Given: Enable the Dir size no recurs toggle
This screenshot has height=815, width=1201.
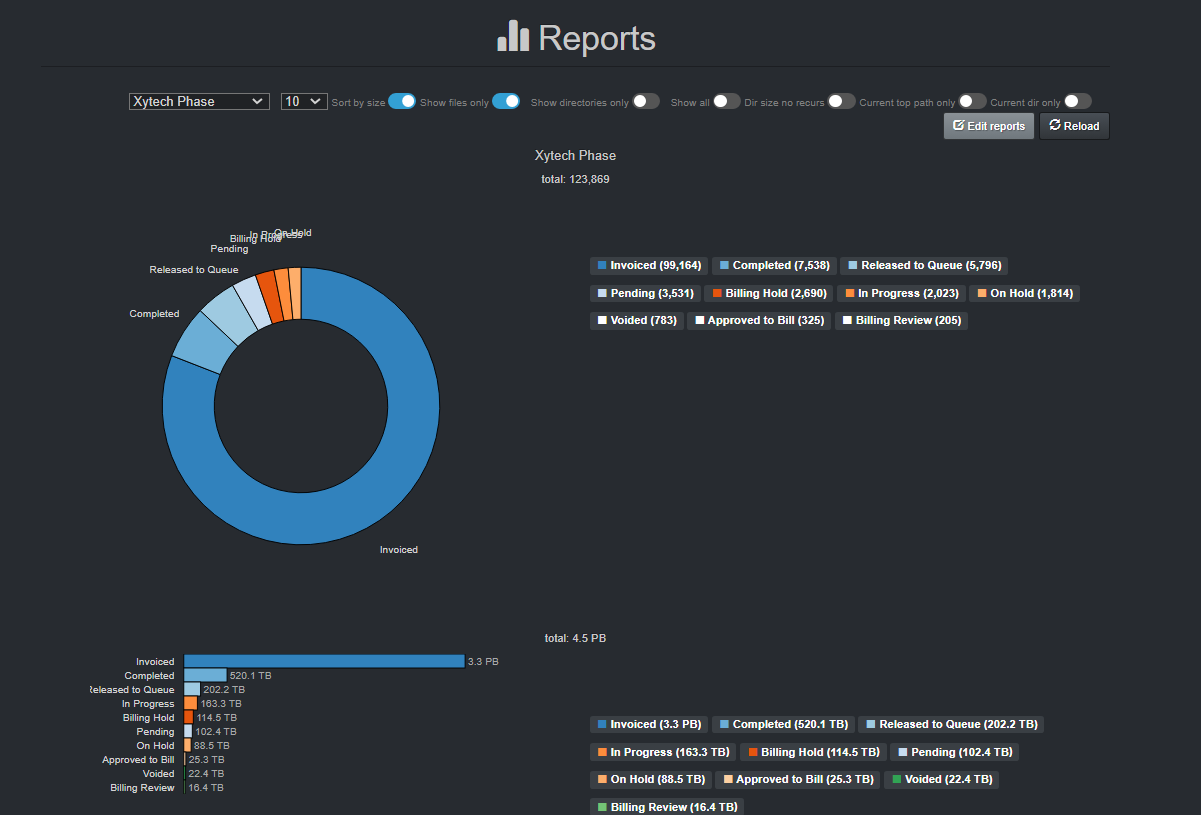Looking at the screenshot, I should click(x=842, y=101).
